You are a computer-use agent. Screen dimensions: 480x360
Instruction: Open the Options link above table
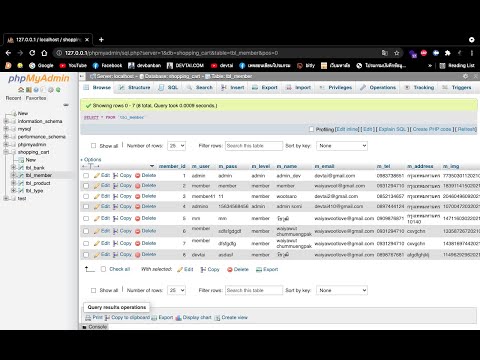pos(92,159)
